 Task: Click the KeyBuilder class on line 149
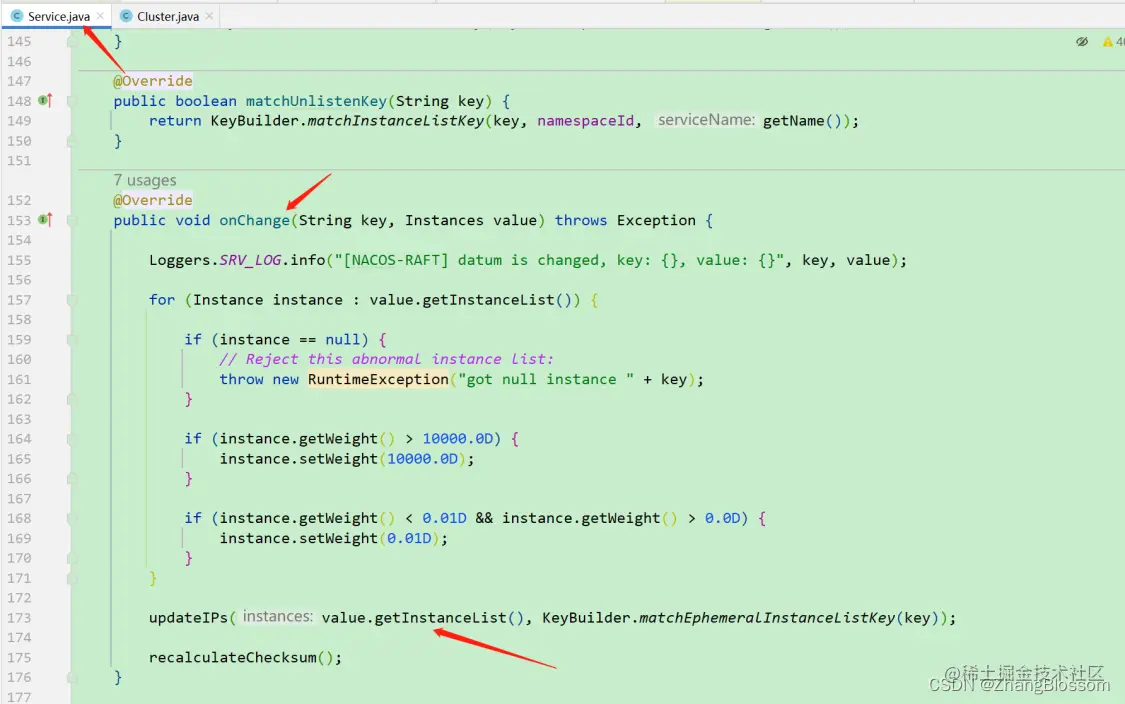254,121
